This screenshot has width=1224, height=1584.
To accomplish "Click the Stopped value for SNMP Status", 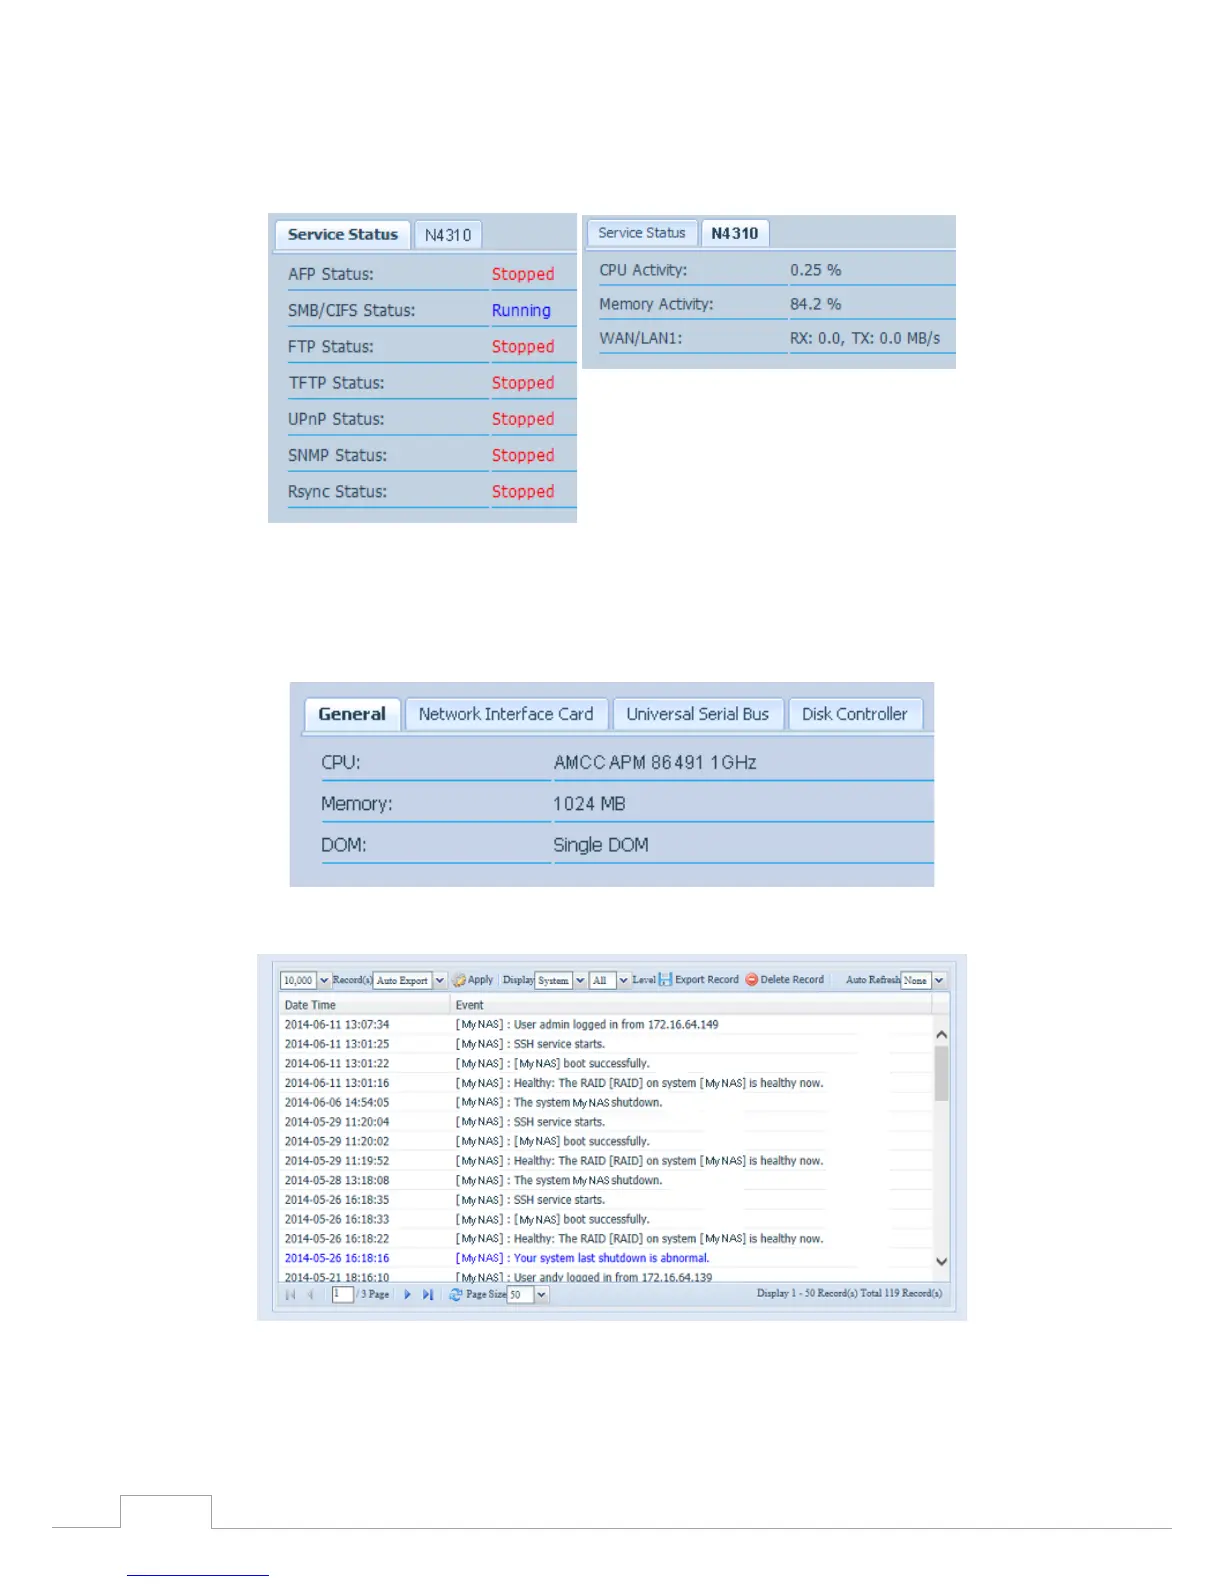I will click(x=523, y=456).
